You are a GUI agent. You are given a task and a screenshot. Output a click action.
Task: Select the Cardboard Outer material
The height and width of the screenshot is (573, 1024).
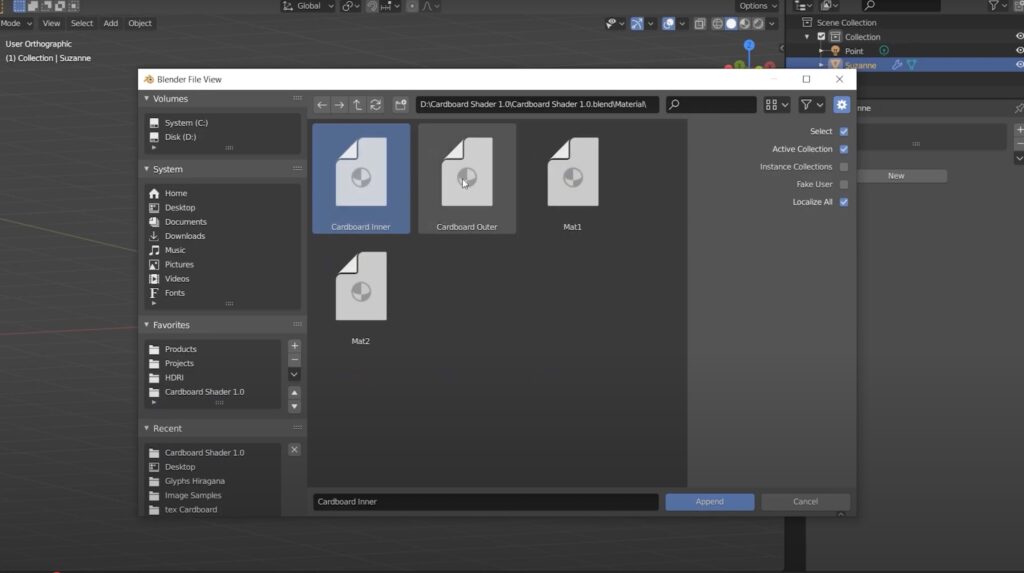click(x=467, y=178)
